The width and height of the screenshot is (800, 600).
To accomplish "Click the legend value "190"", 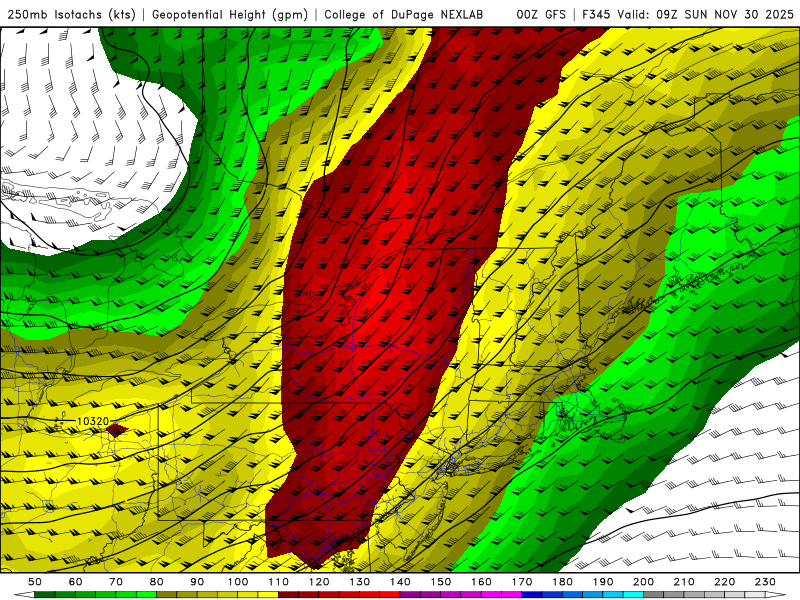I will click(x=603, y=582).
